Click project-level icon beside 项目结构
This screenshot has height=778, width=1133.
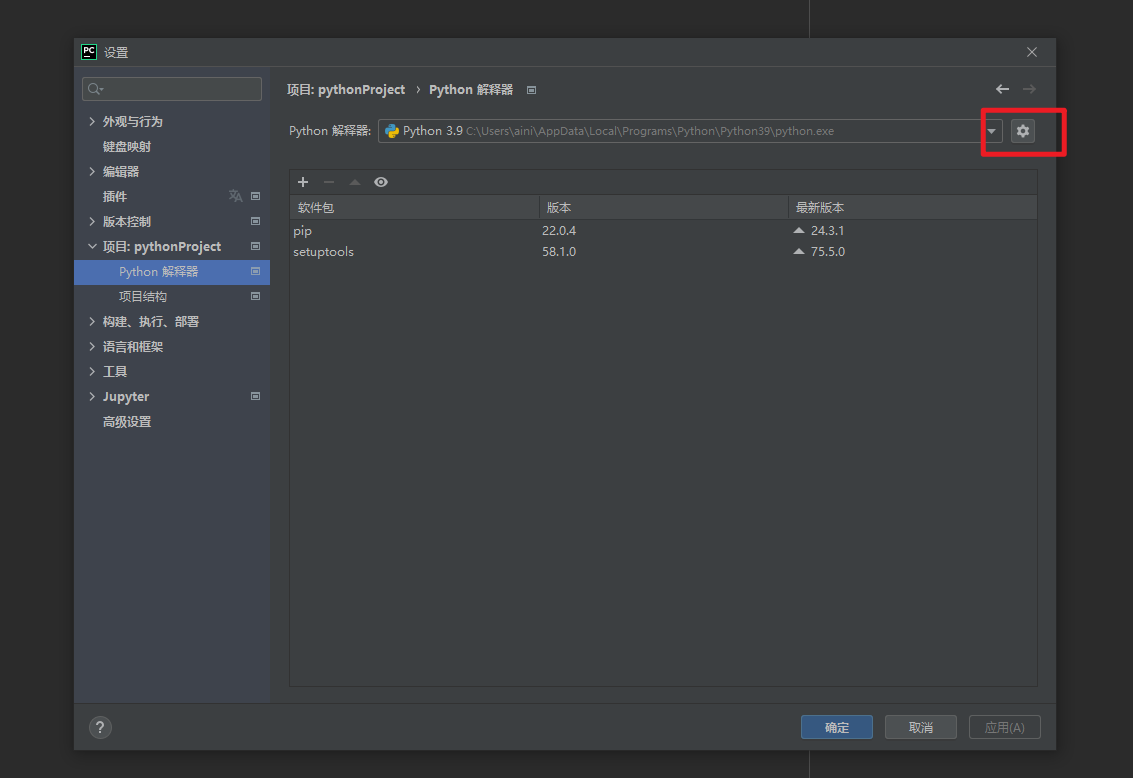click(x=255, y=296)
